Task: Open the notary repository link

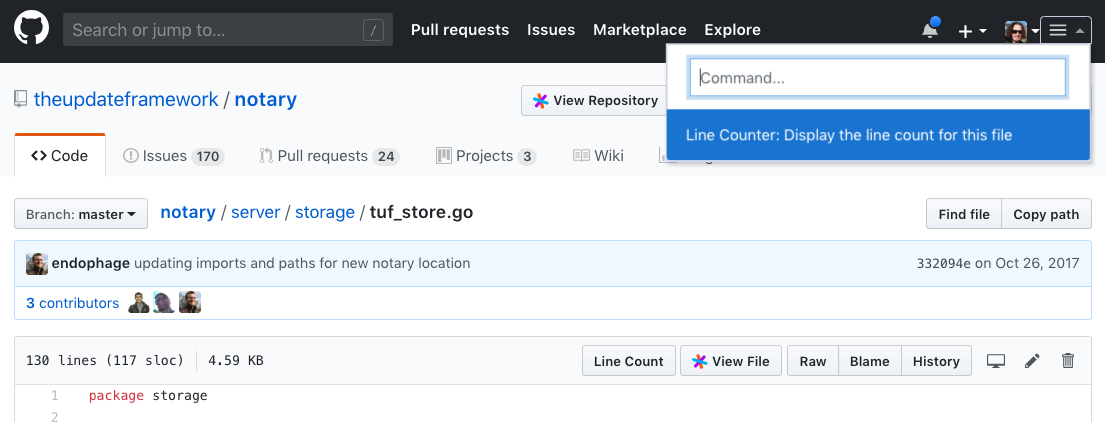Action: click(x=266, y=99)
